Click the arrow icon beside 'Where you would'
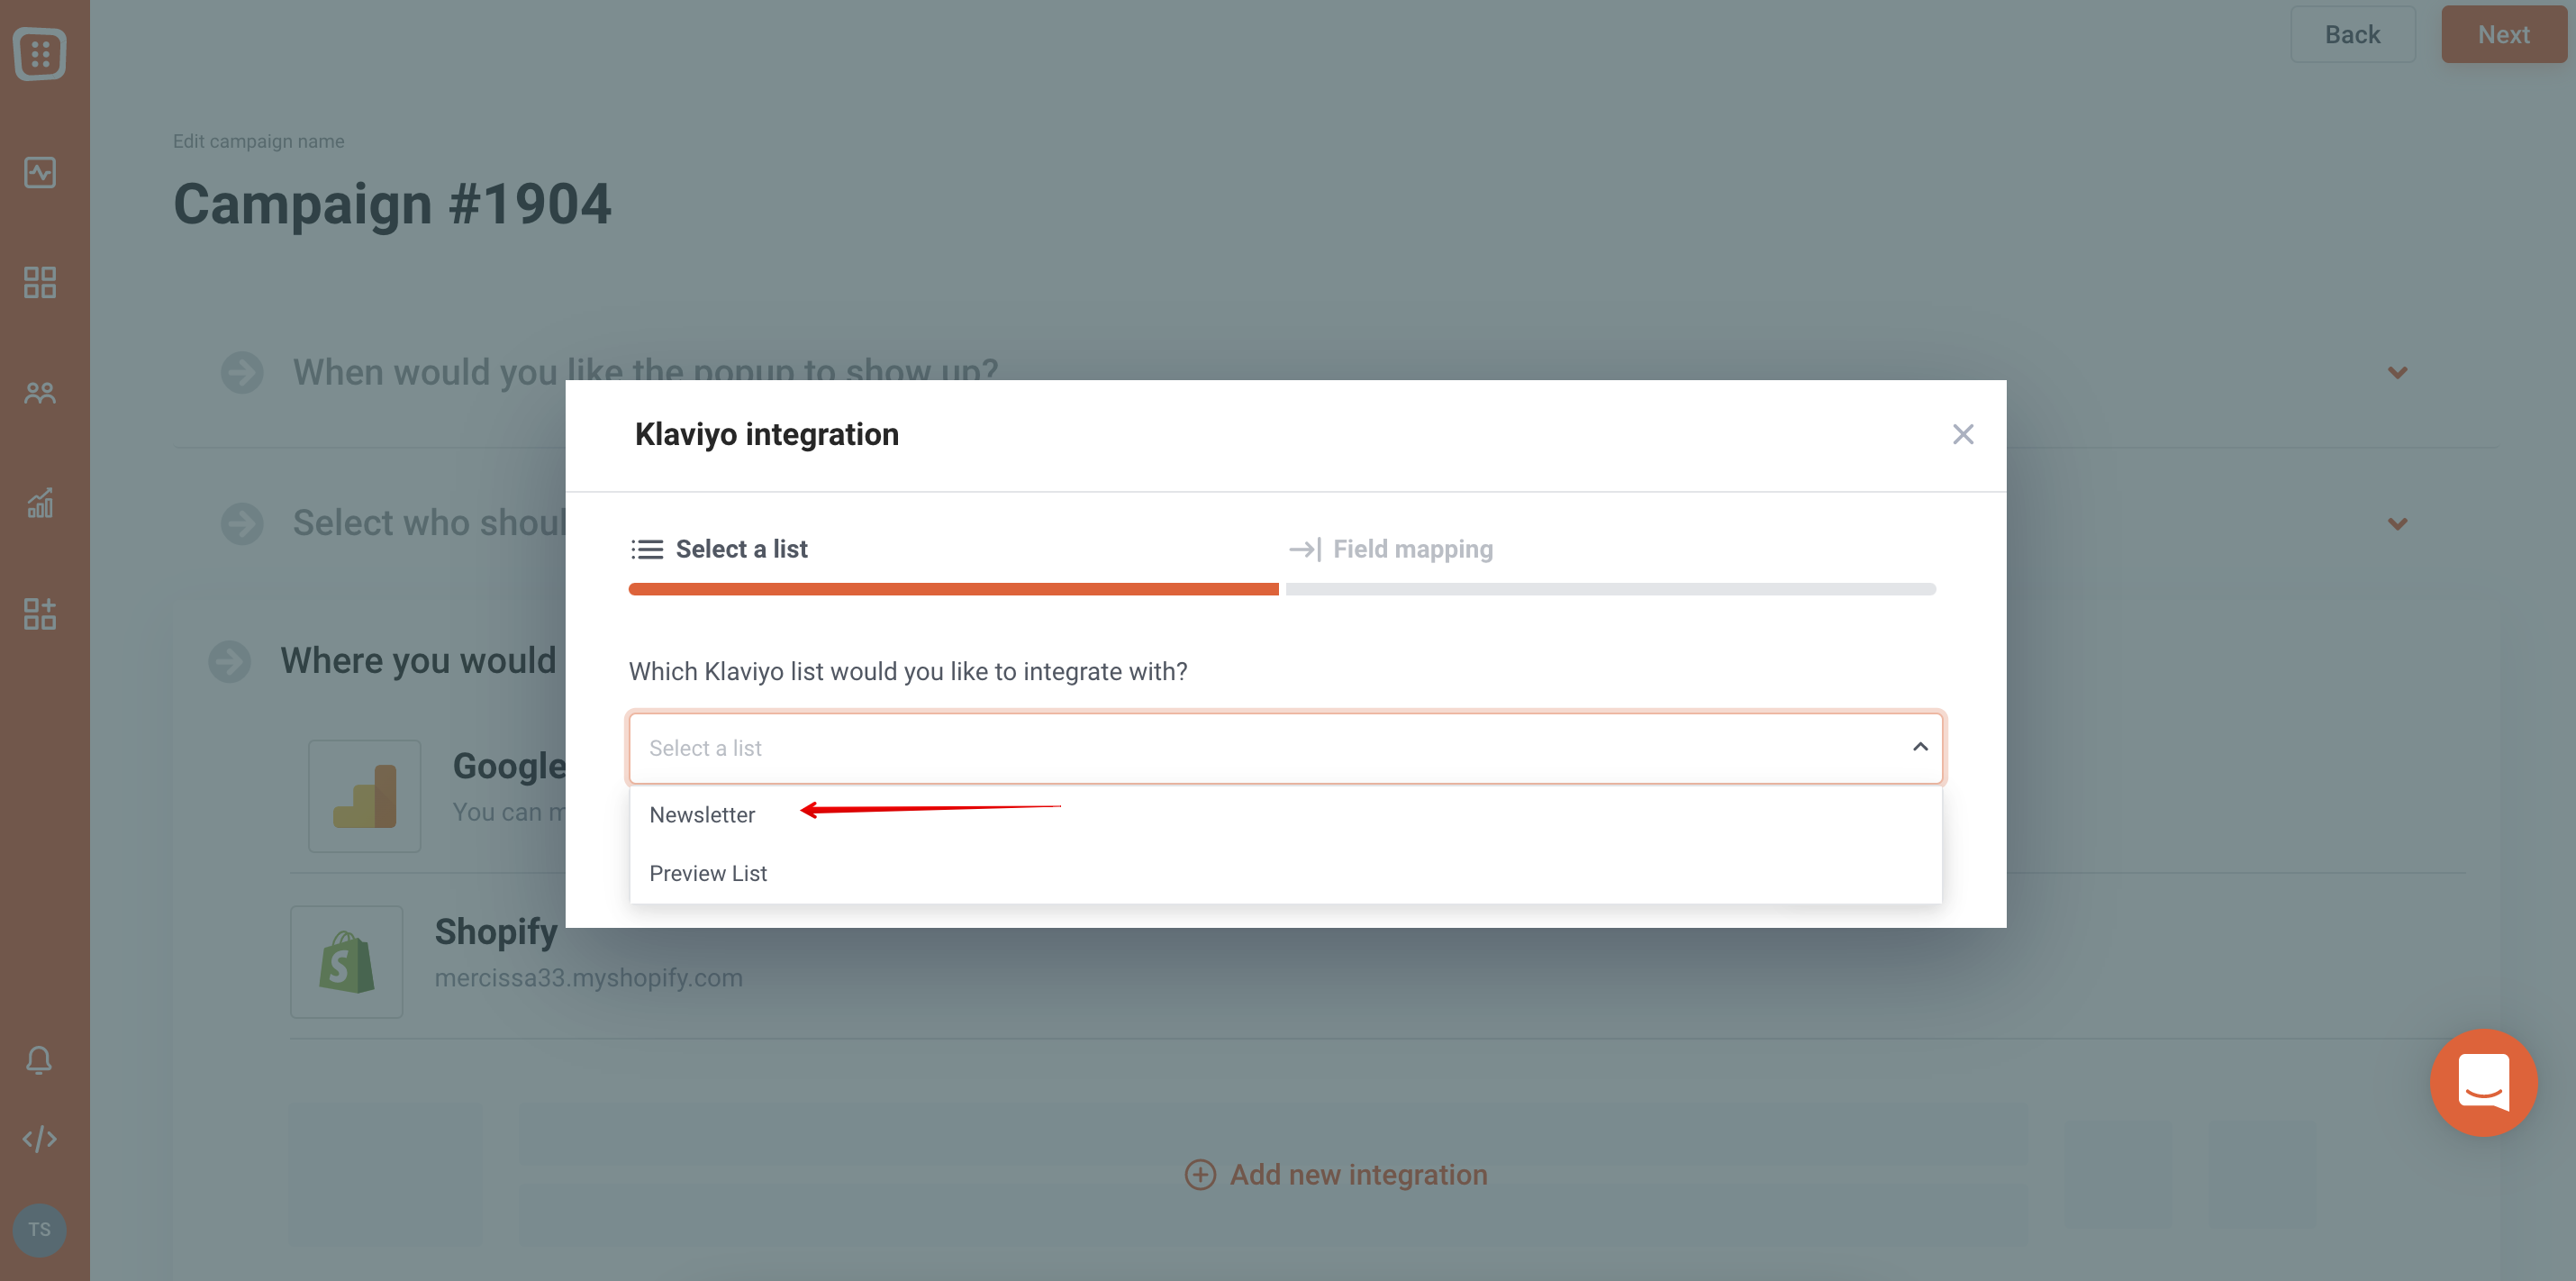Screen dimensions: 2576x1281 (230, 661)
